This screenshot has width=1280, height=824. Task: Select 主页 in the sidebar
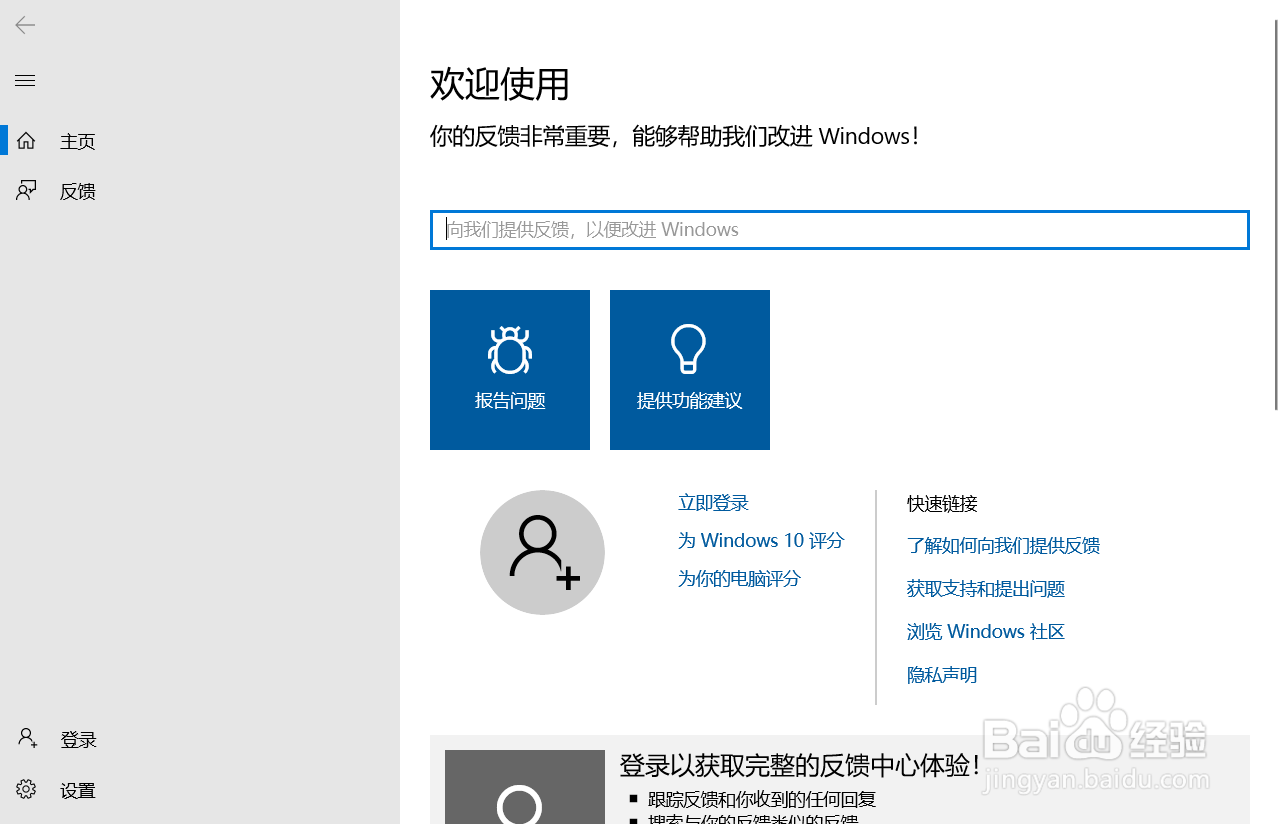(x=78, y=142)
